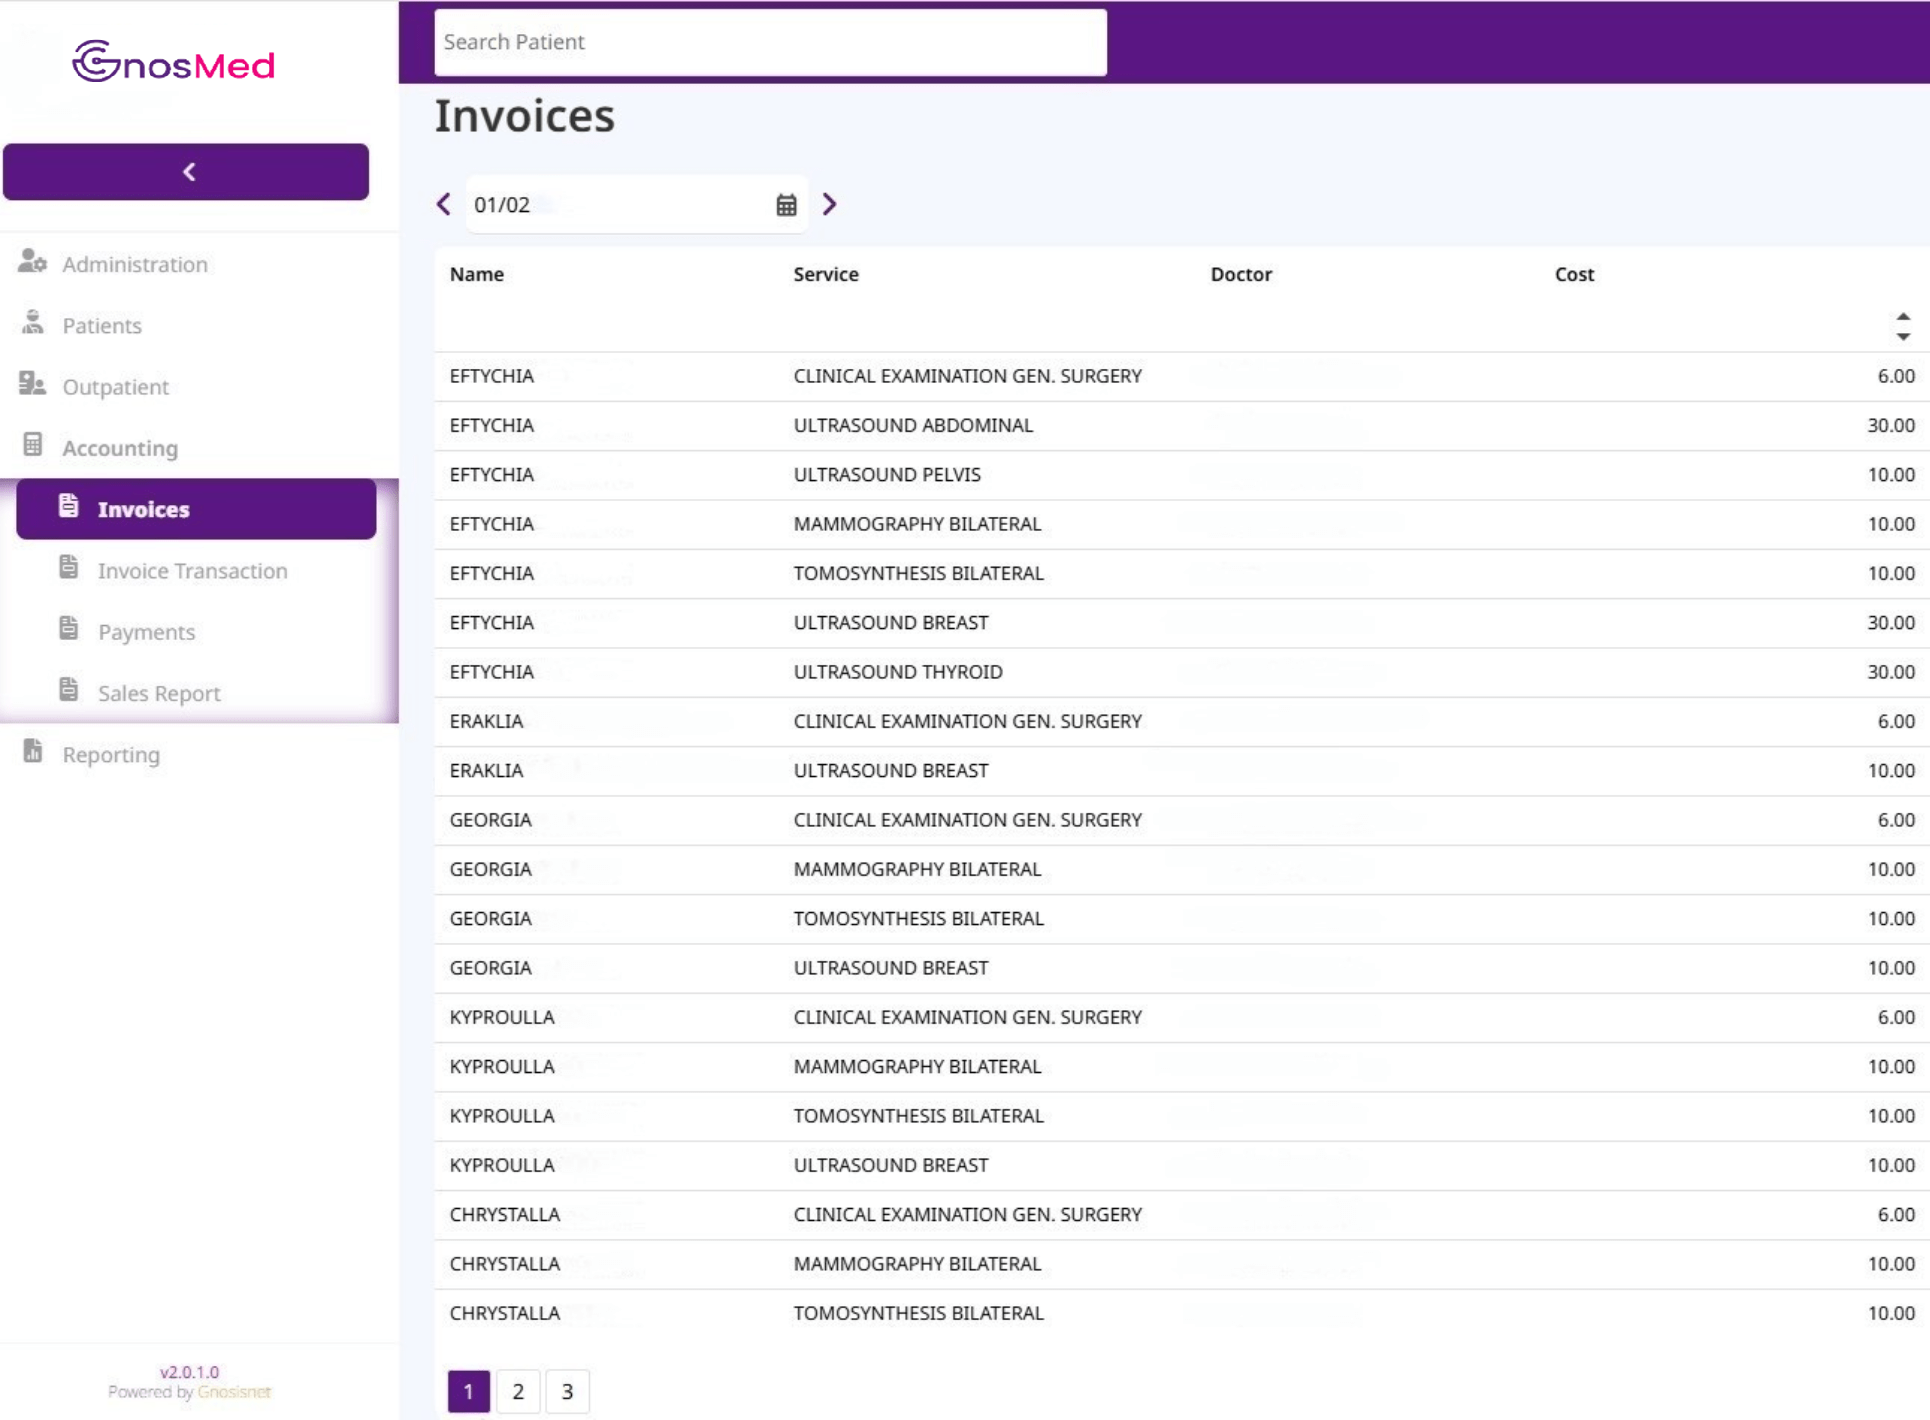Focus the Search Patient field
1930x1420 pixels.
coord(770,42)
